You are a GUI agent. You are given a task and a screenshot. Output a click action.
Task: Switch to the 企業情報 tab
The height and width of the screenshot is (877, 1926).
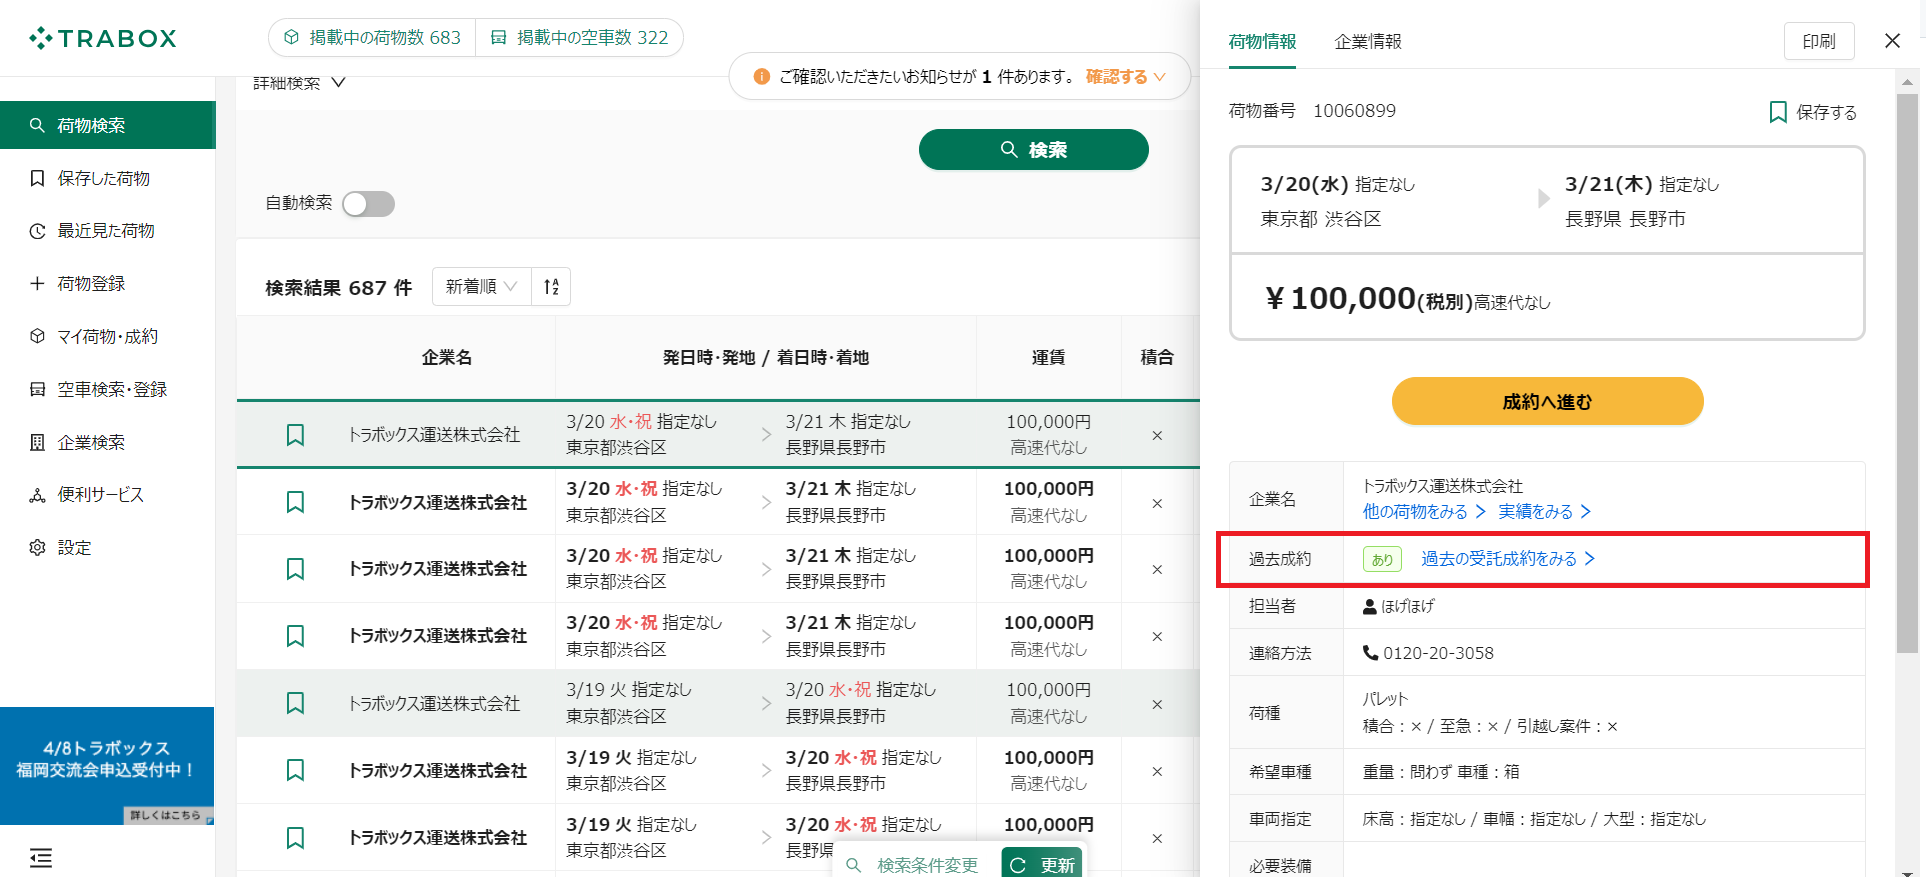coord(1368,42)
